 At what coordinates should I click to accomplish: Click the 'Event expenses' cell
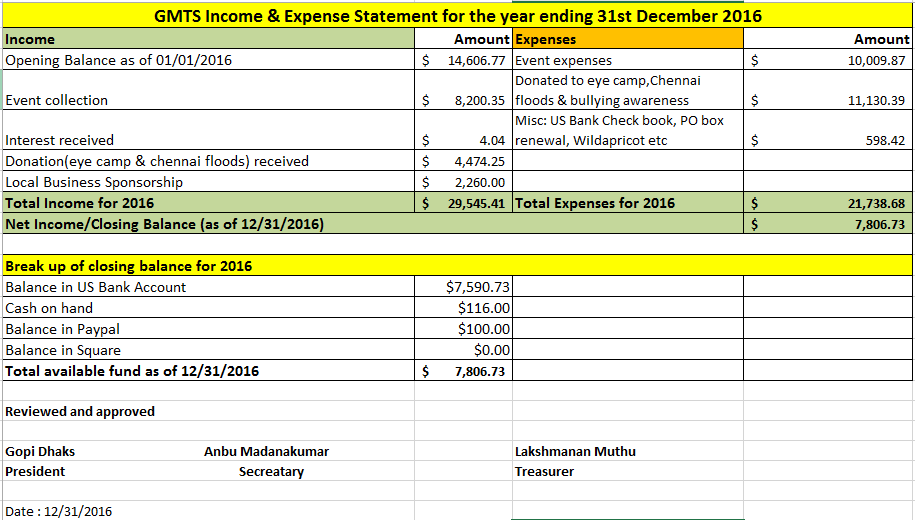pyautogui.click(x=628, y=60)
